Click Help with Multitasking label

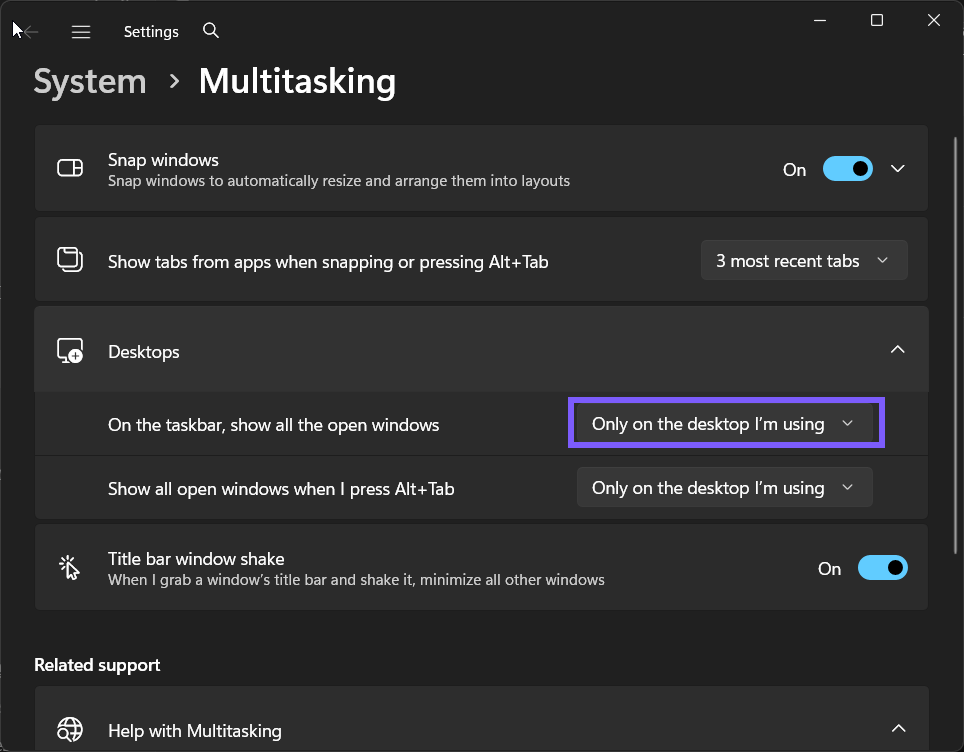pos(195,730)
